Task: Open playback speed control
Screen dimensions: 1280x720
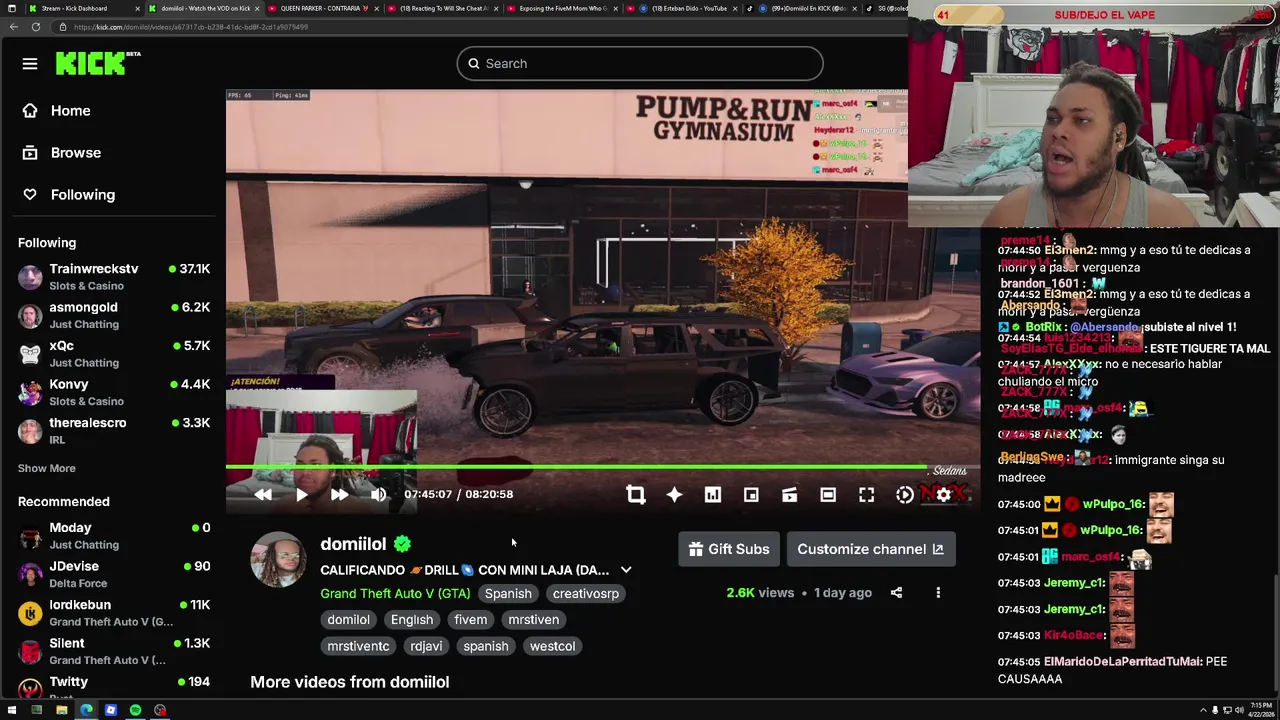Action: click(904, 494)
